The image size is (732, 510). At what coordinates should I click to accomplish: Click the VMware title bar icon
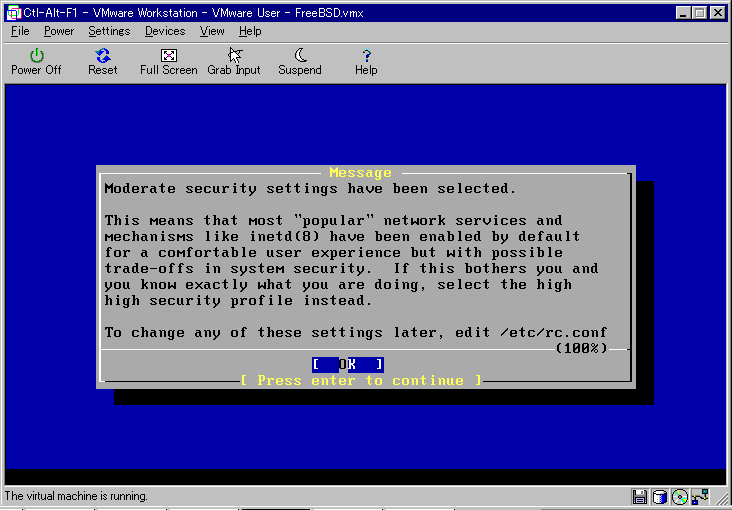(x=13, y=13)
